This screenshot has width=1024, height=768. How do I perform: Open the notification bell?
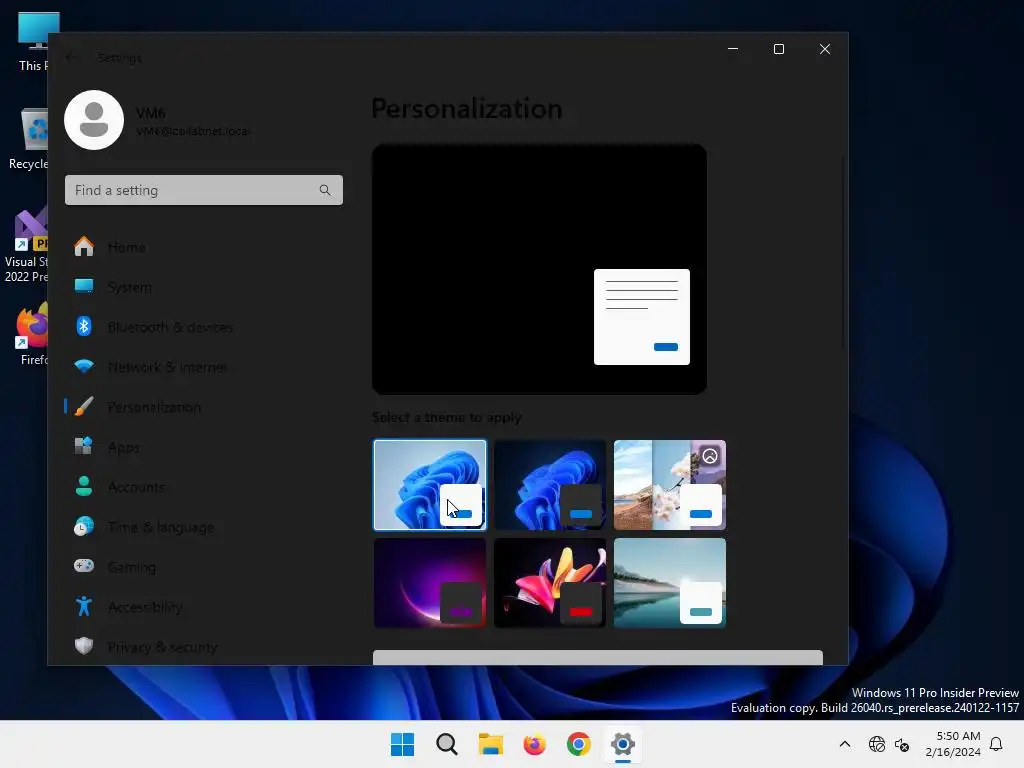996,744
